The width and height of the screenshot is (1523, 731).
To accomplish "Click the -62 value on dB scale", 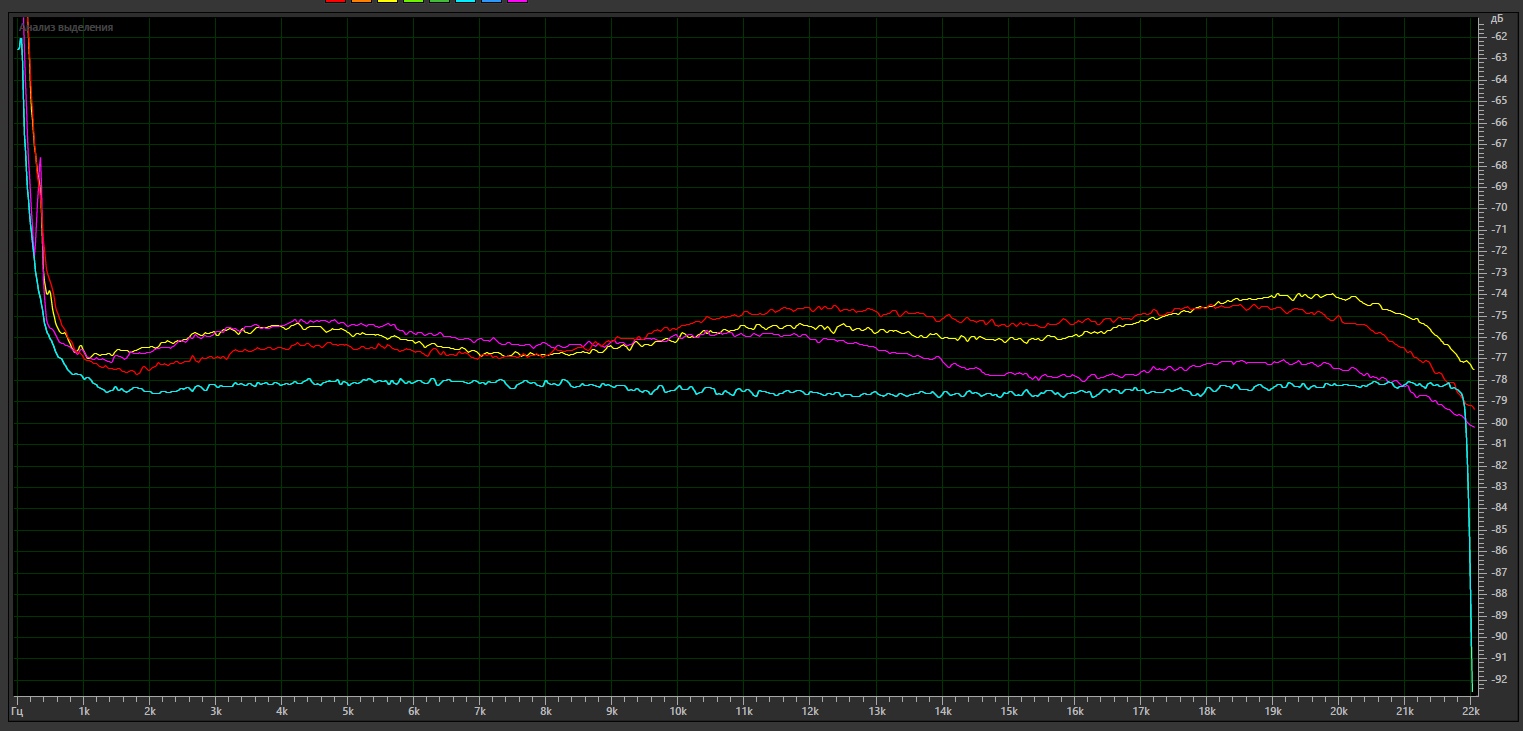I will [x=1499, y=36].
